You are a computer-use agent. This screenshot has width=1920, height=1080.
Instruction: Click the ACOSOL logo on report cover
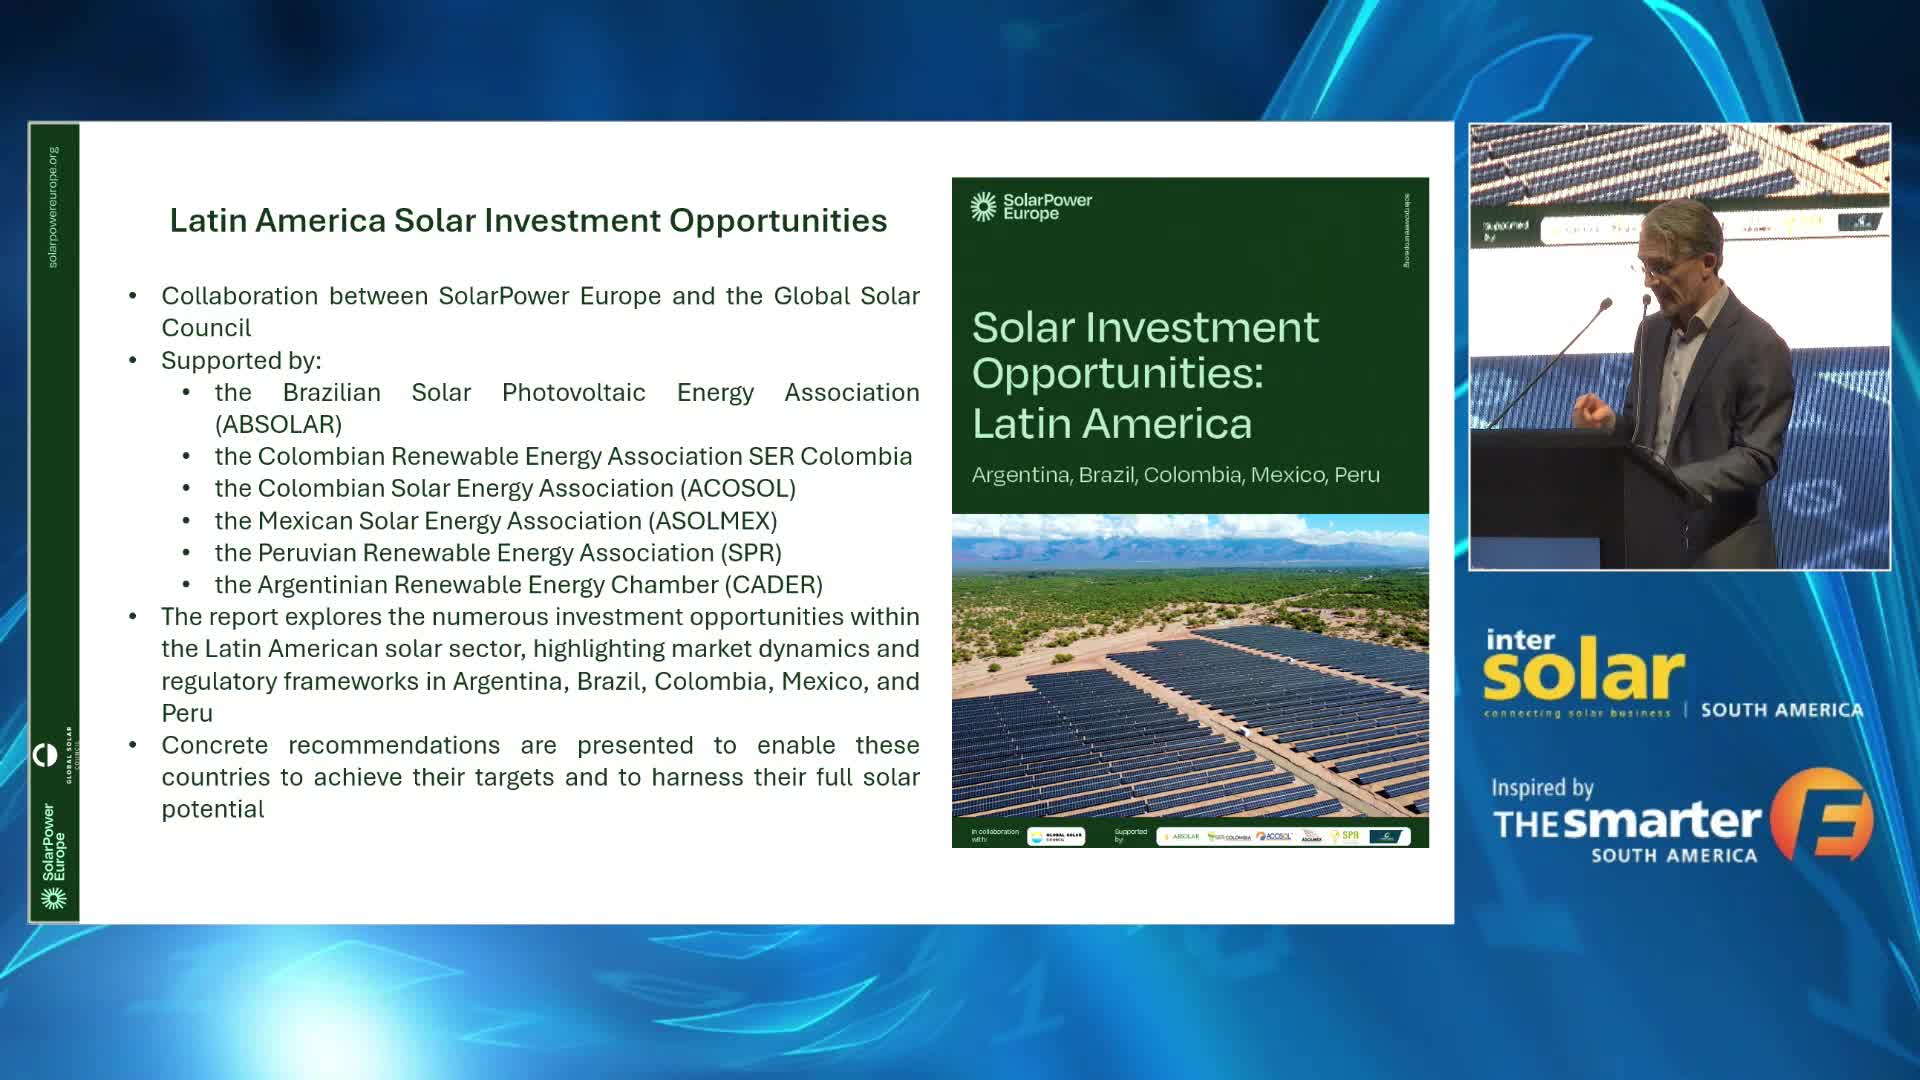[x=1274, y=836]
